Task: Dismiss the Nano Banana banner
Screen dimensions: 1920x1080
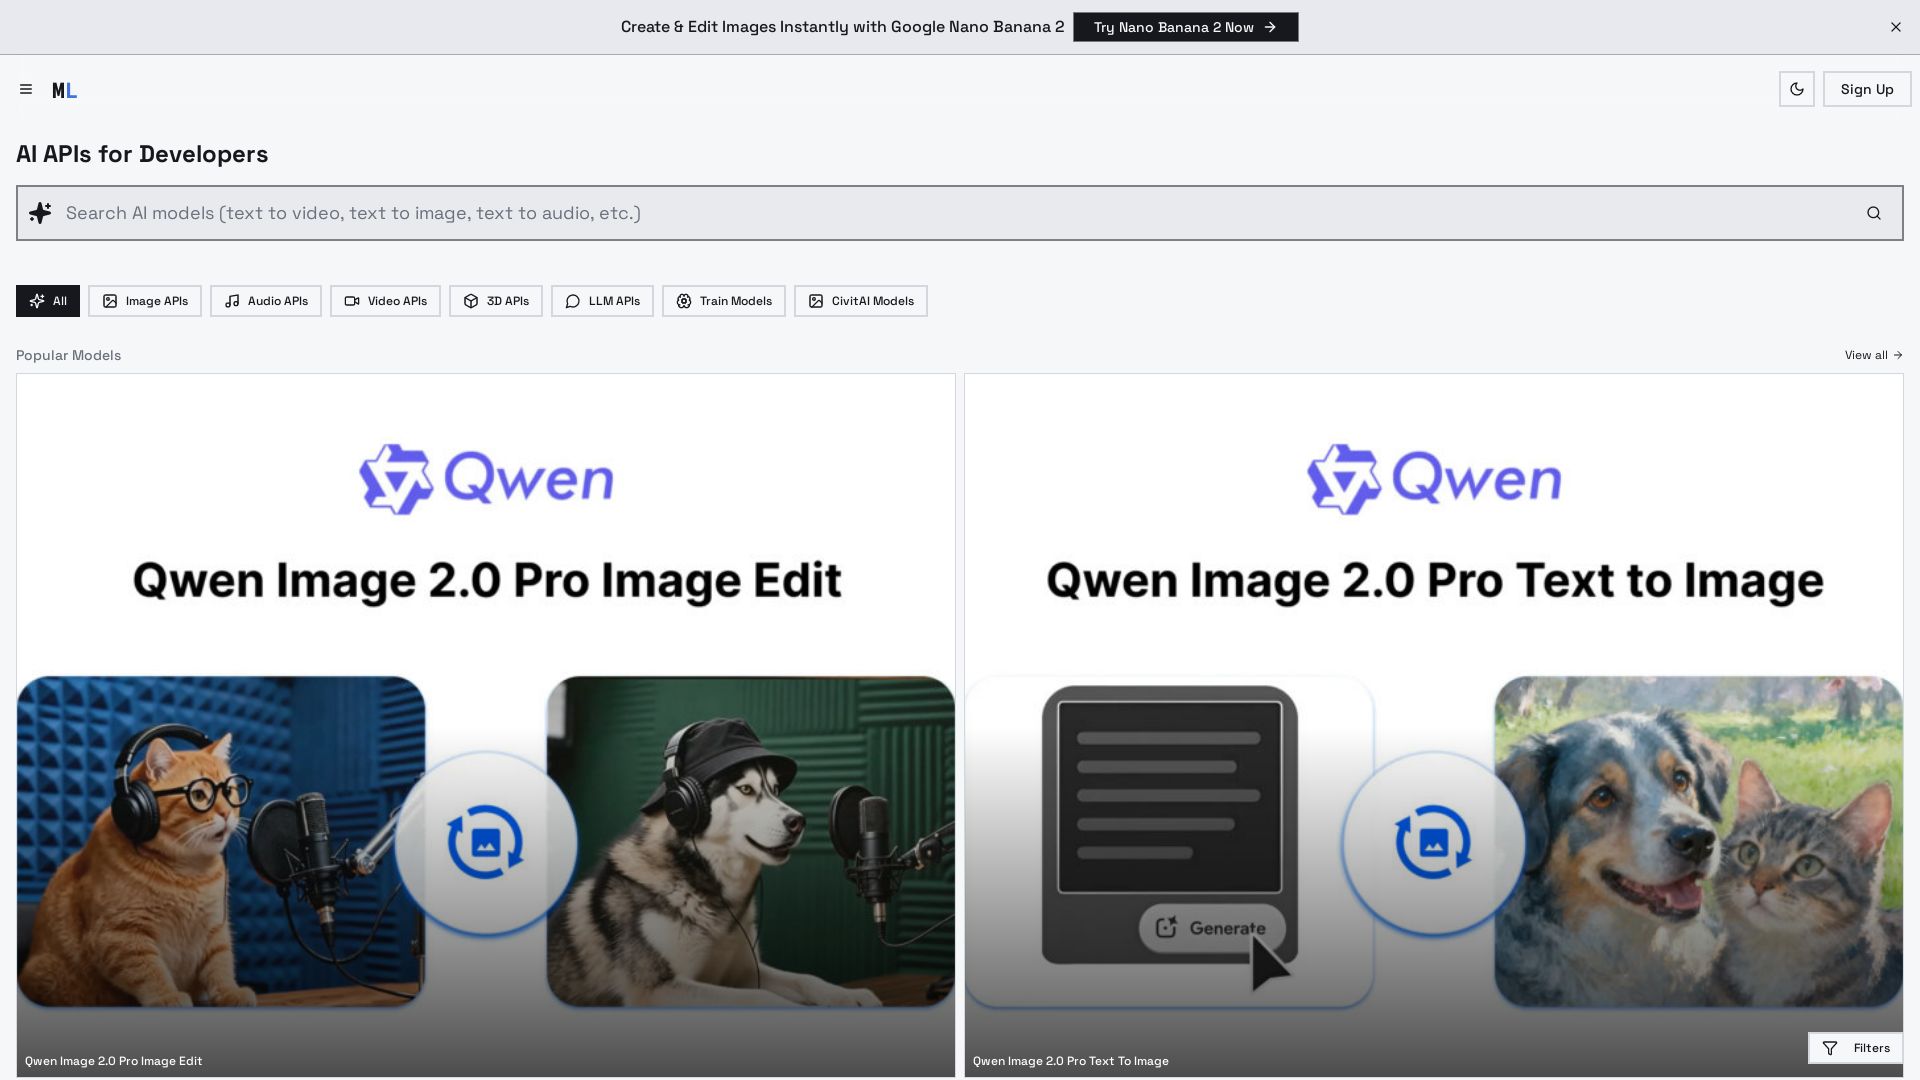Action: [x=1895, y=27]
